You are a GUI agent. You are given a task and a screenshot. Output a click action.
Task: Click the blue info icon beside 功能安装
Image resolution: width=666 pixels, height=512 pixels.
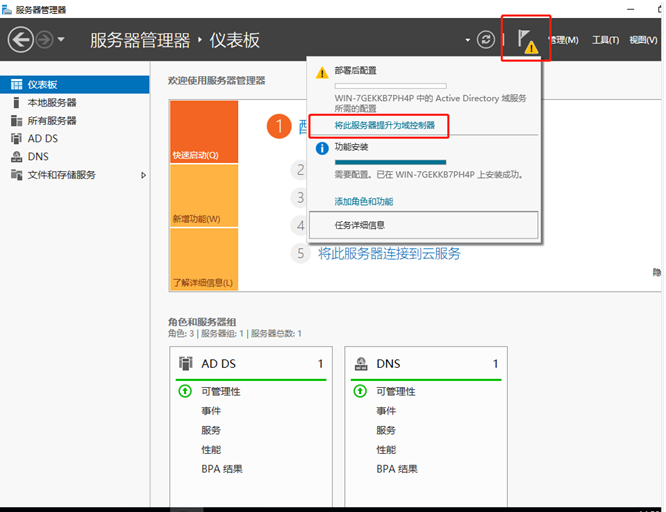[322, 148]
